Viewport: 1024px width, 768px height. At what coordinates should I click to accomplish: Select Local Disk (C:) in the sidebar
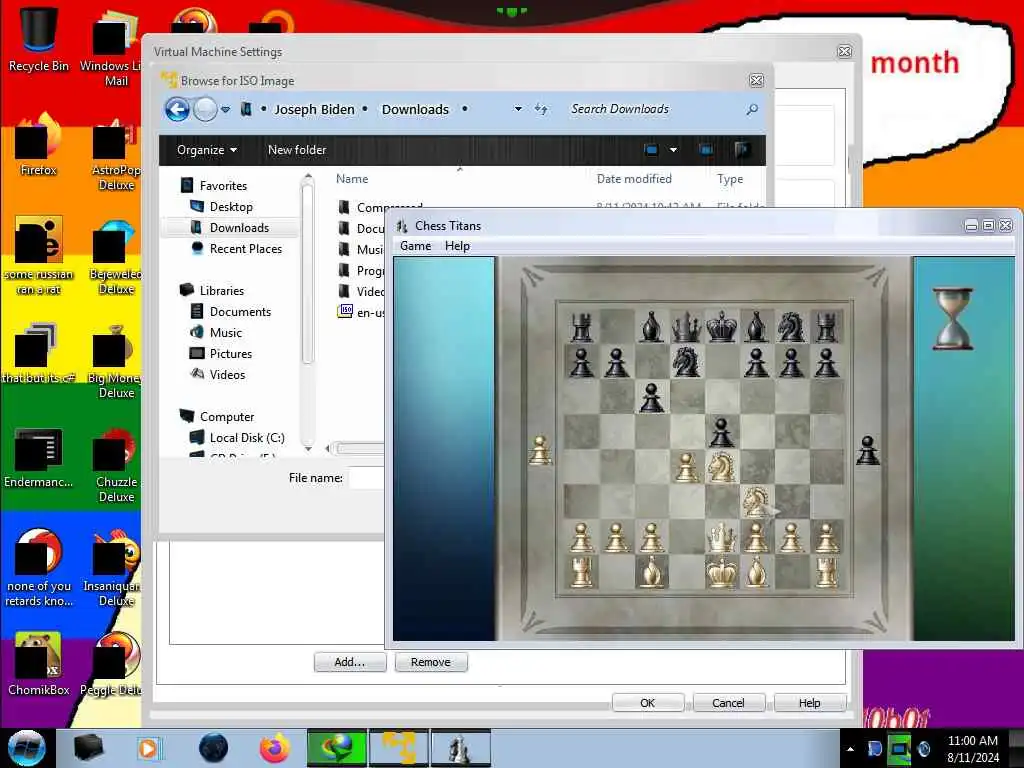[x=246, y=438]
